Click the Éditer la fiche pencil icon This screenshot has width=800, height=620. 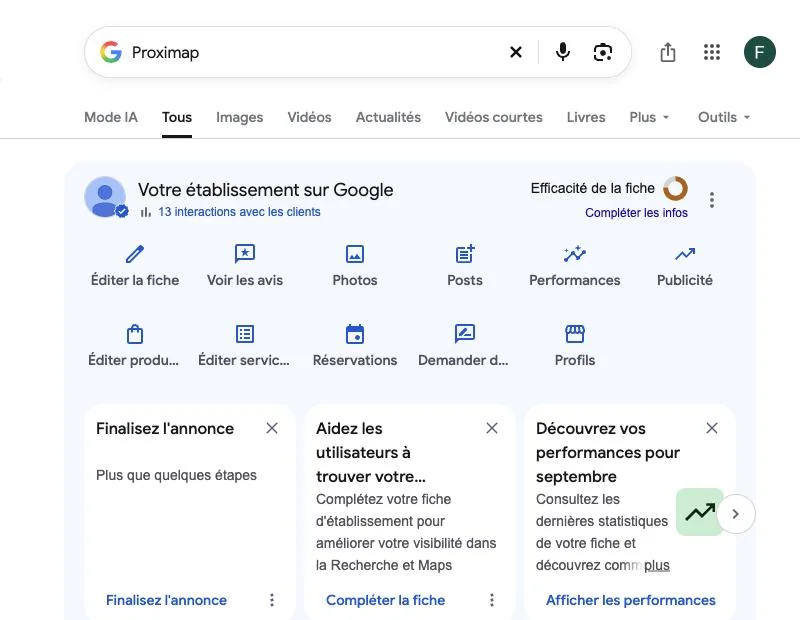pos(135,254)
